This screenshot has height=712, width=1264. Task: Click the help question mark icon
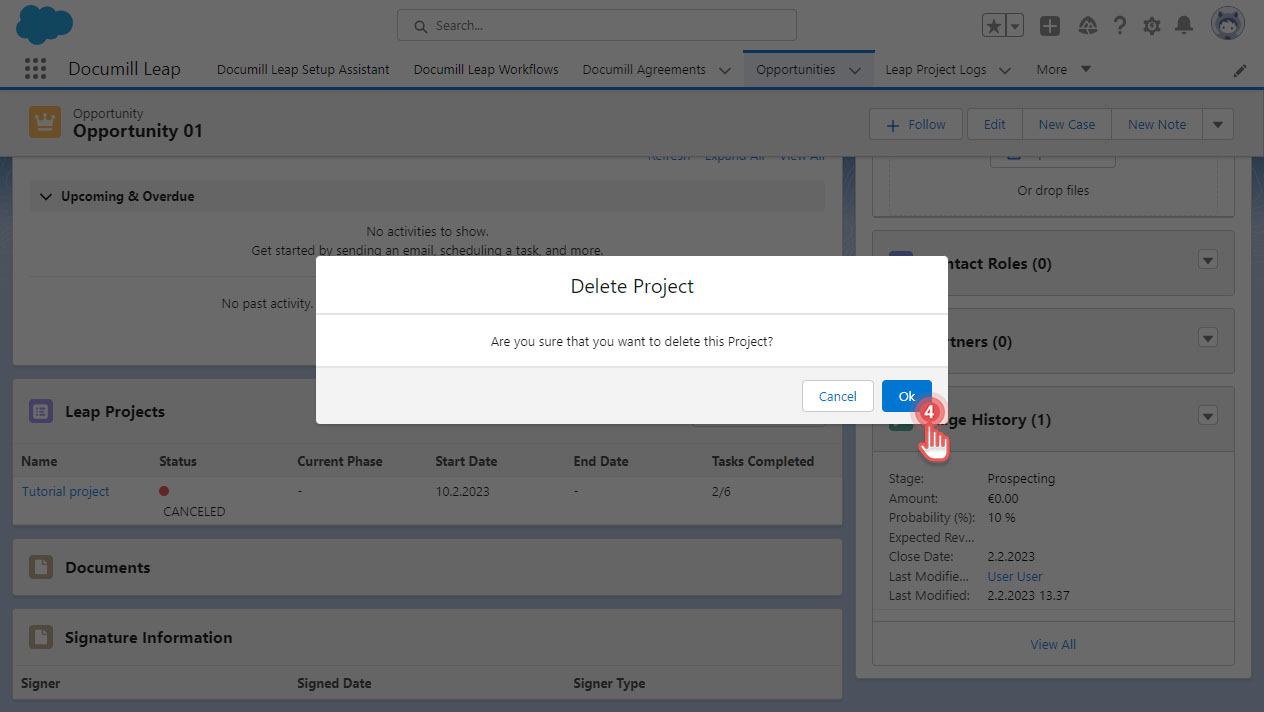coord(1119,25)
